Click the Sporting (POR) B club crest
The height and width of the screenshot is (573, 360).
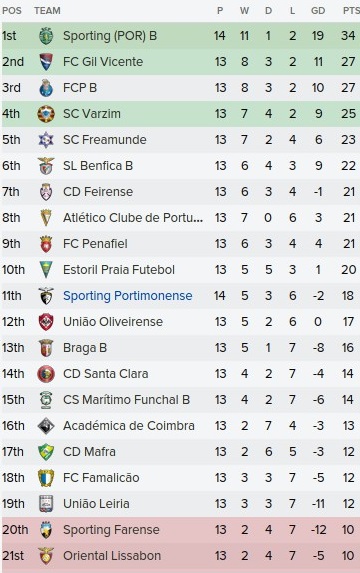point(46,36)
